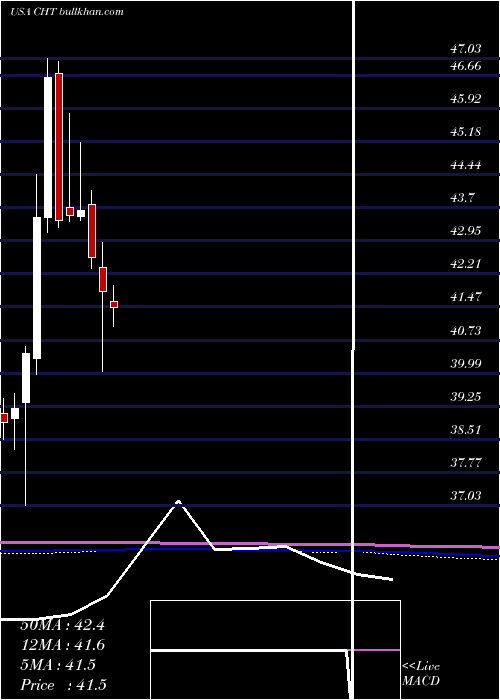Click the 39.99 price axis label
This screenshot has width=500, height=700.
(x=466, y=363)
